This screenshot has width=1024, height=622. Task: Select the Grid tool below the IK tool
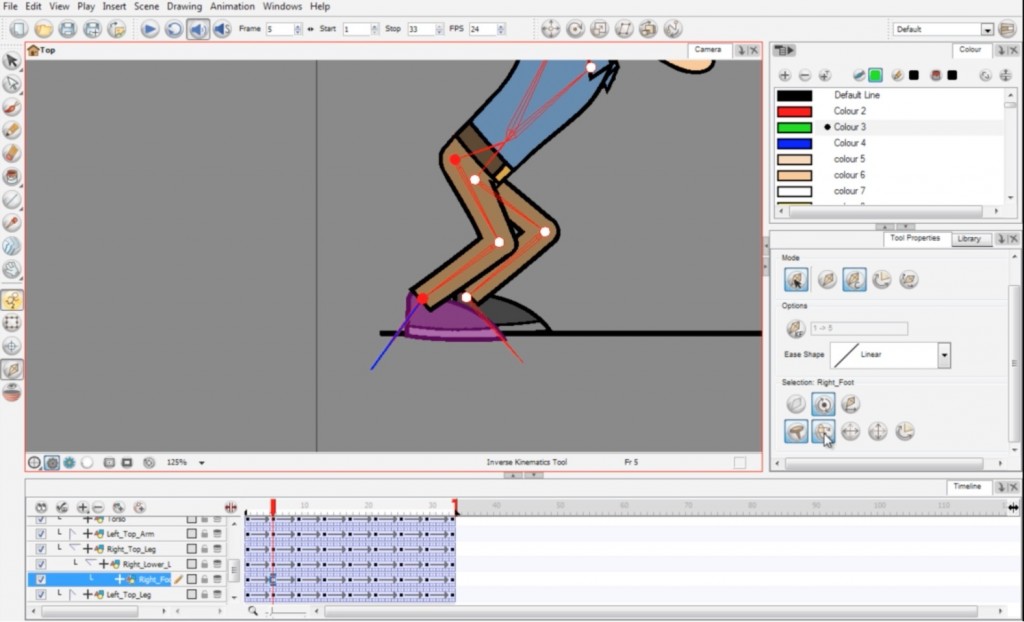click(13, 322)
